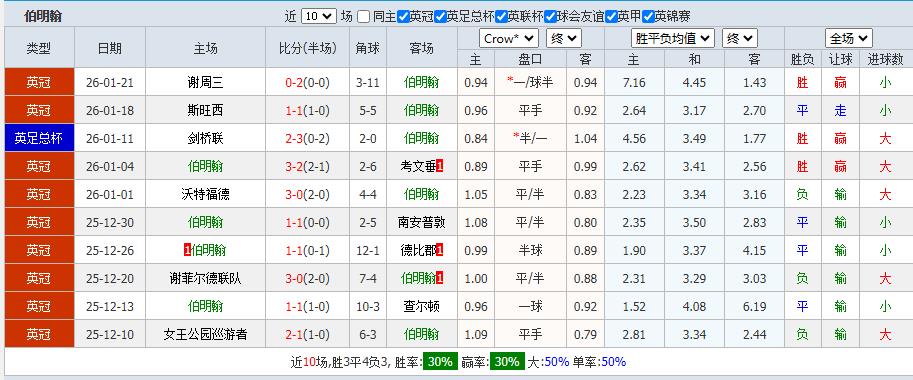Screen dimensions: 913x380
Task: Open the 终 dropdown next to 胜平负均值
Action: 739,38
